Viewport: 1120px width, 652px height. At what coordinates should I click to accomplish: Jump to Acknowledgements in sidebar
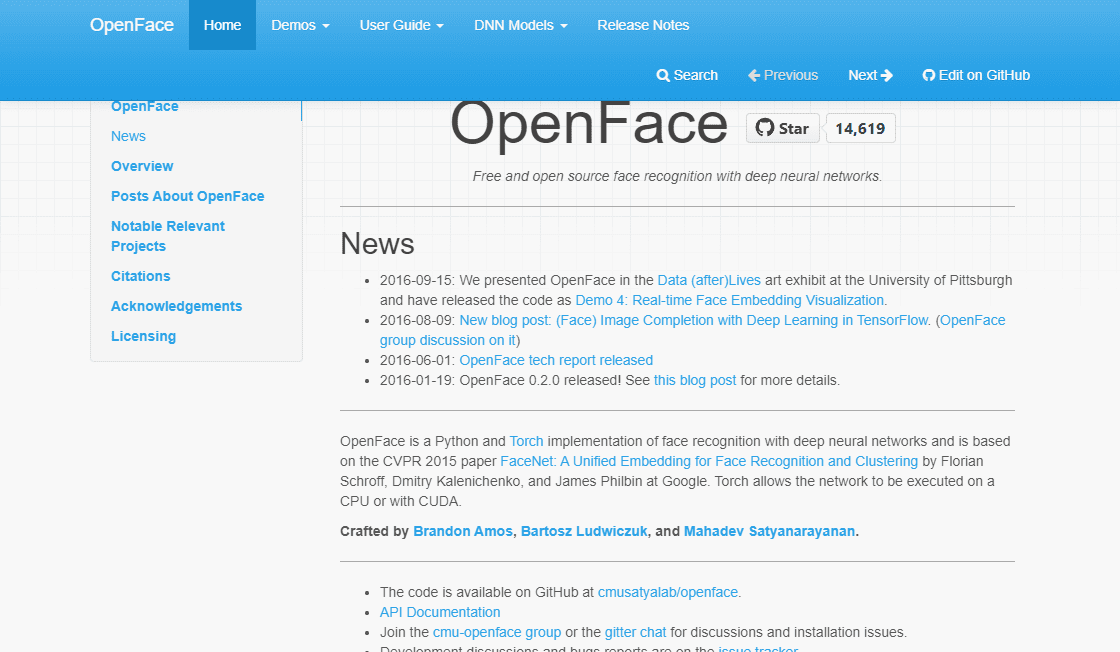pos(176,306)
